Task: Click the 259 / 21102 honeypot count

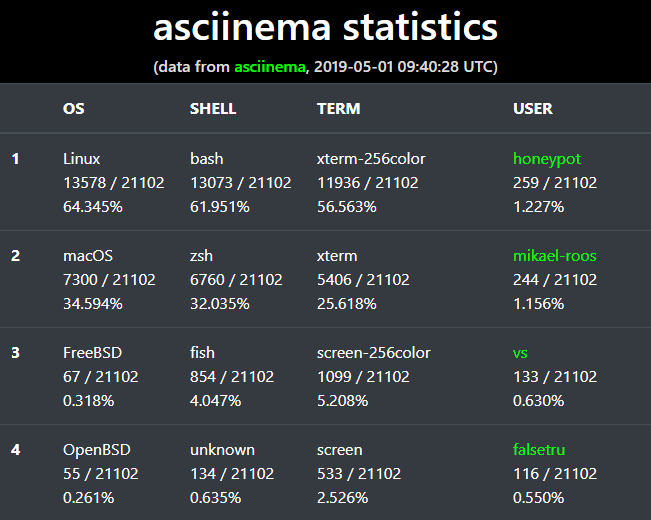Action: pyautogui.click(x=555, y=183)
